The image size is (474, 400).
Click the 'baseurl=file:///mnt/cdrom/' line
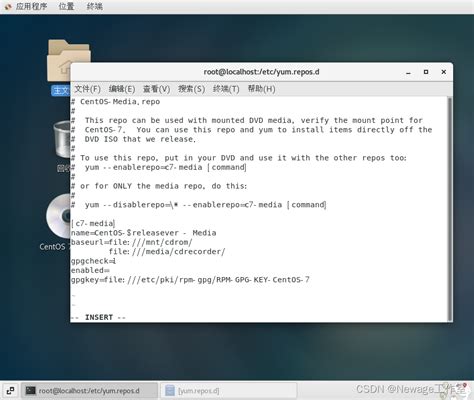point(132,242)
